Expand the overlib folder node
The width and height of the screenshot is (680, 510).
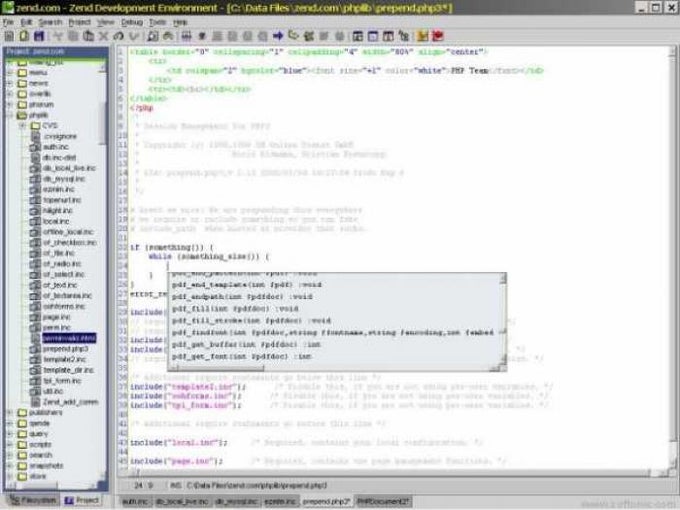pyautogui.click(x=10, y=94)
